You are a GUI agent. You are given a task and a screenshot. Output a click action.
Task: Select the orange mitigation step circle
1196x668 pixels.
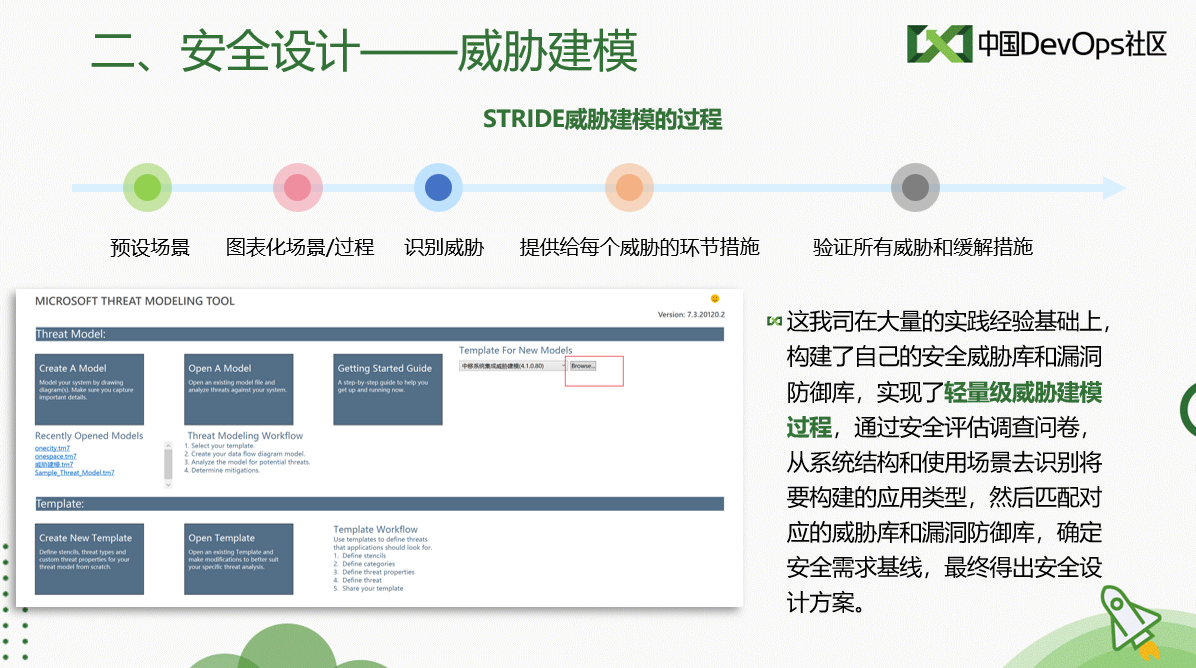(x=629, y=188)
